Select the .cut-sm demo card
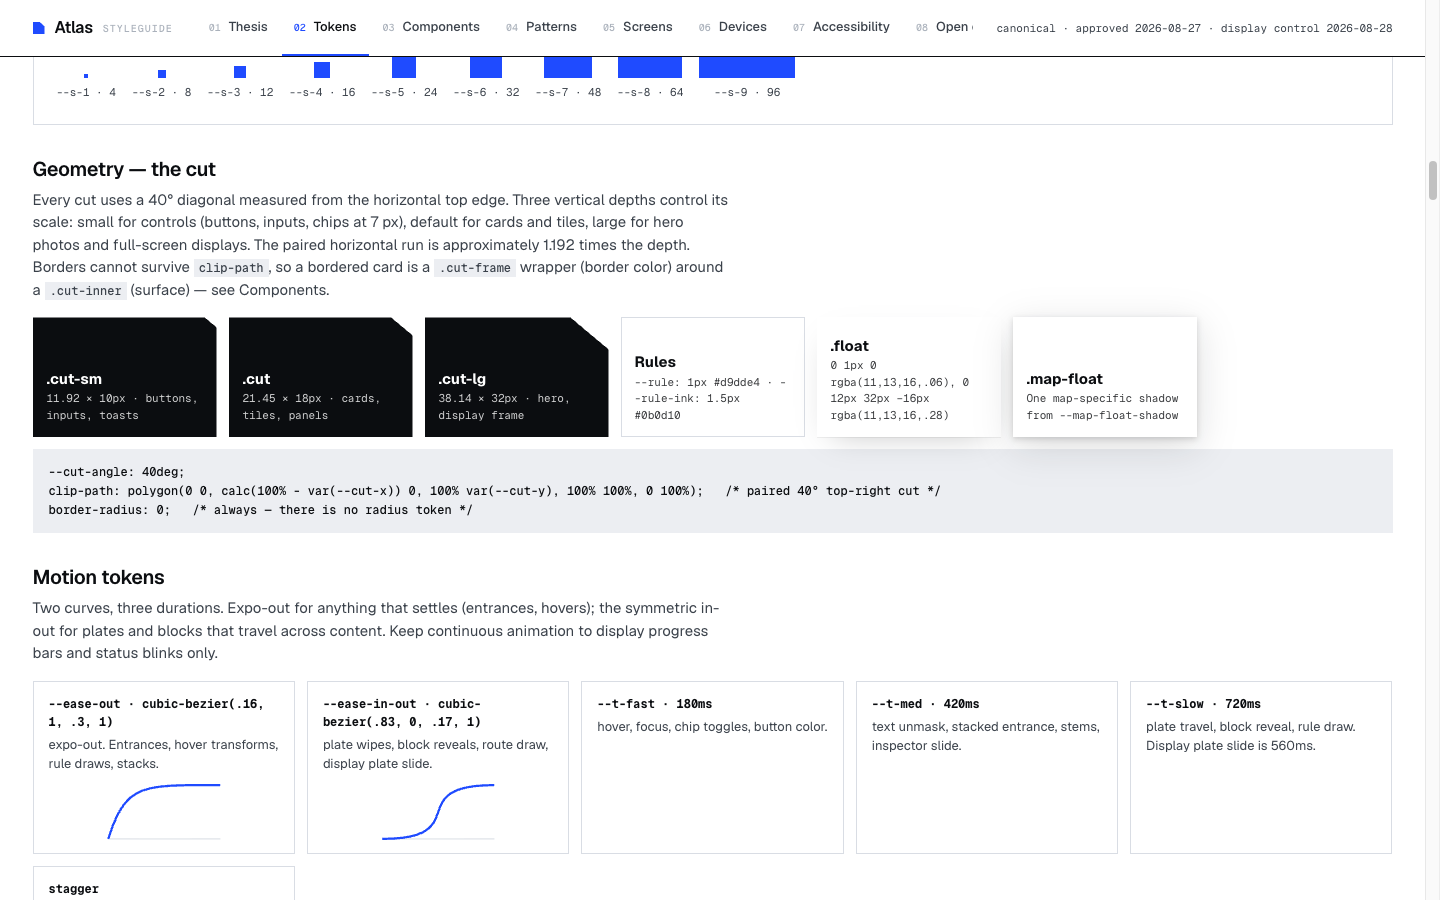This screenshot has height=900, width=1440. coord(125,377)
